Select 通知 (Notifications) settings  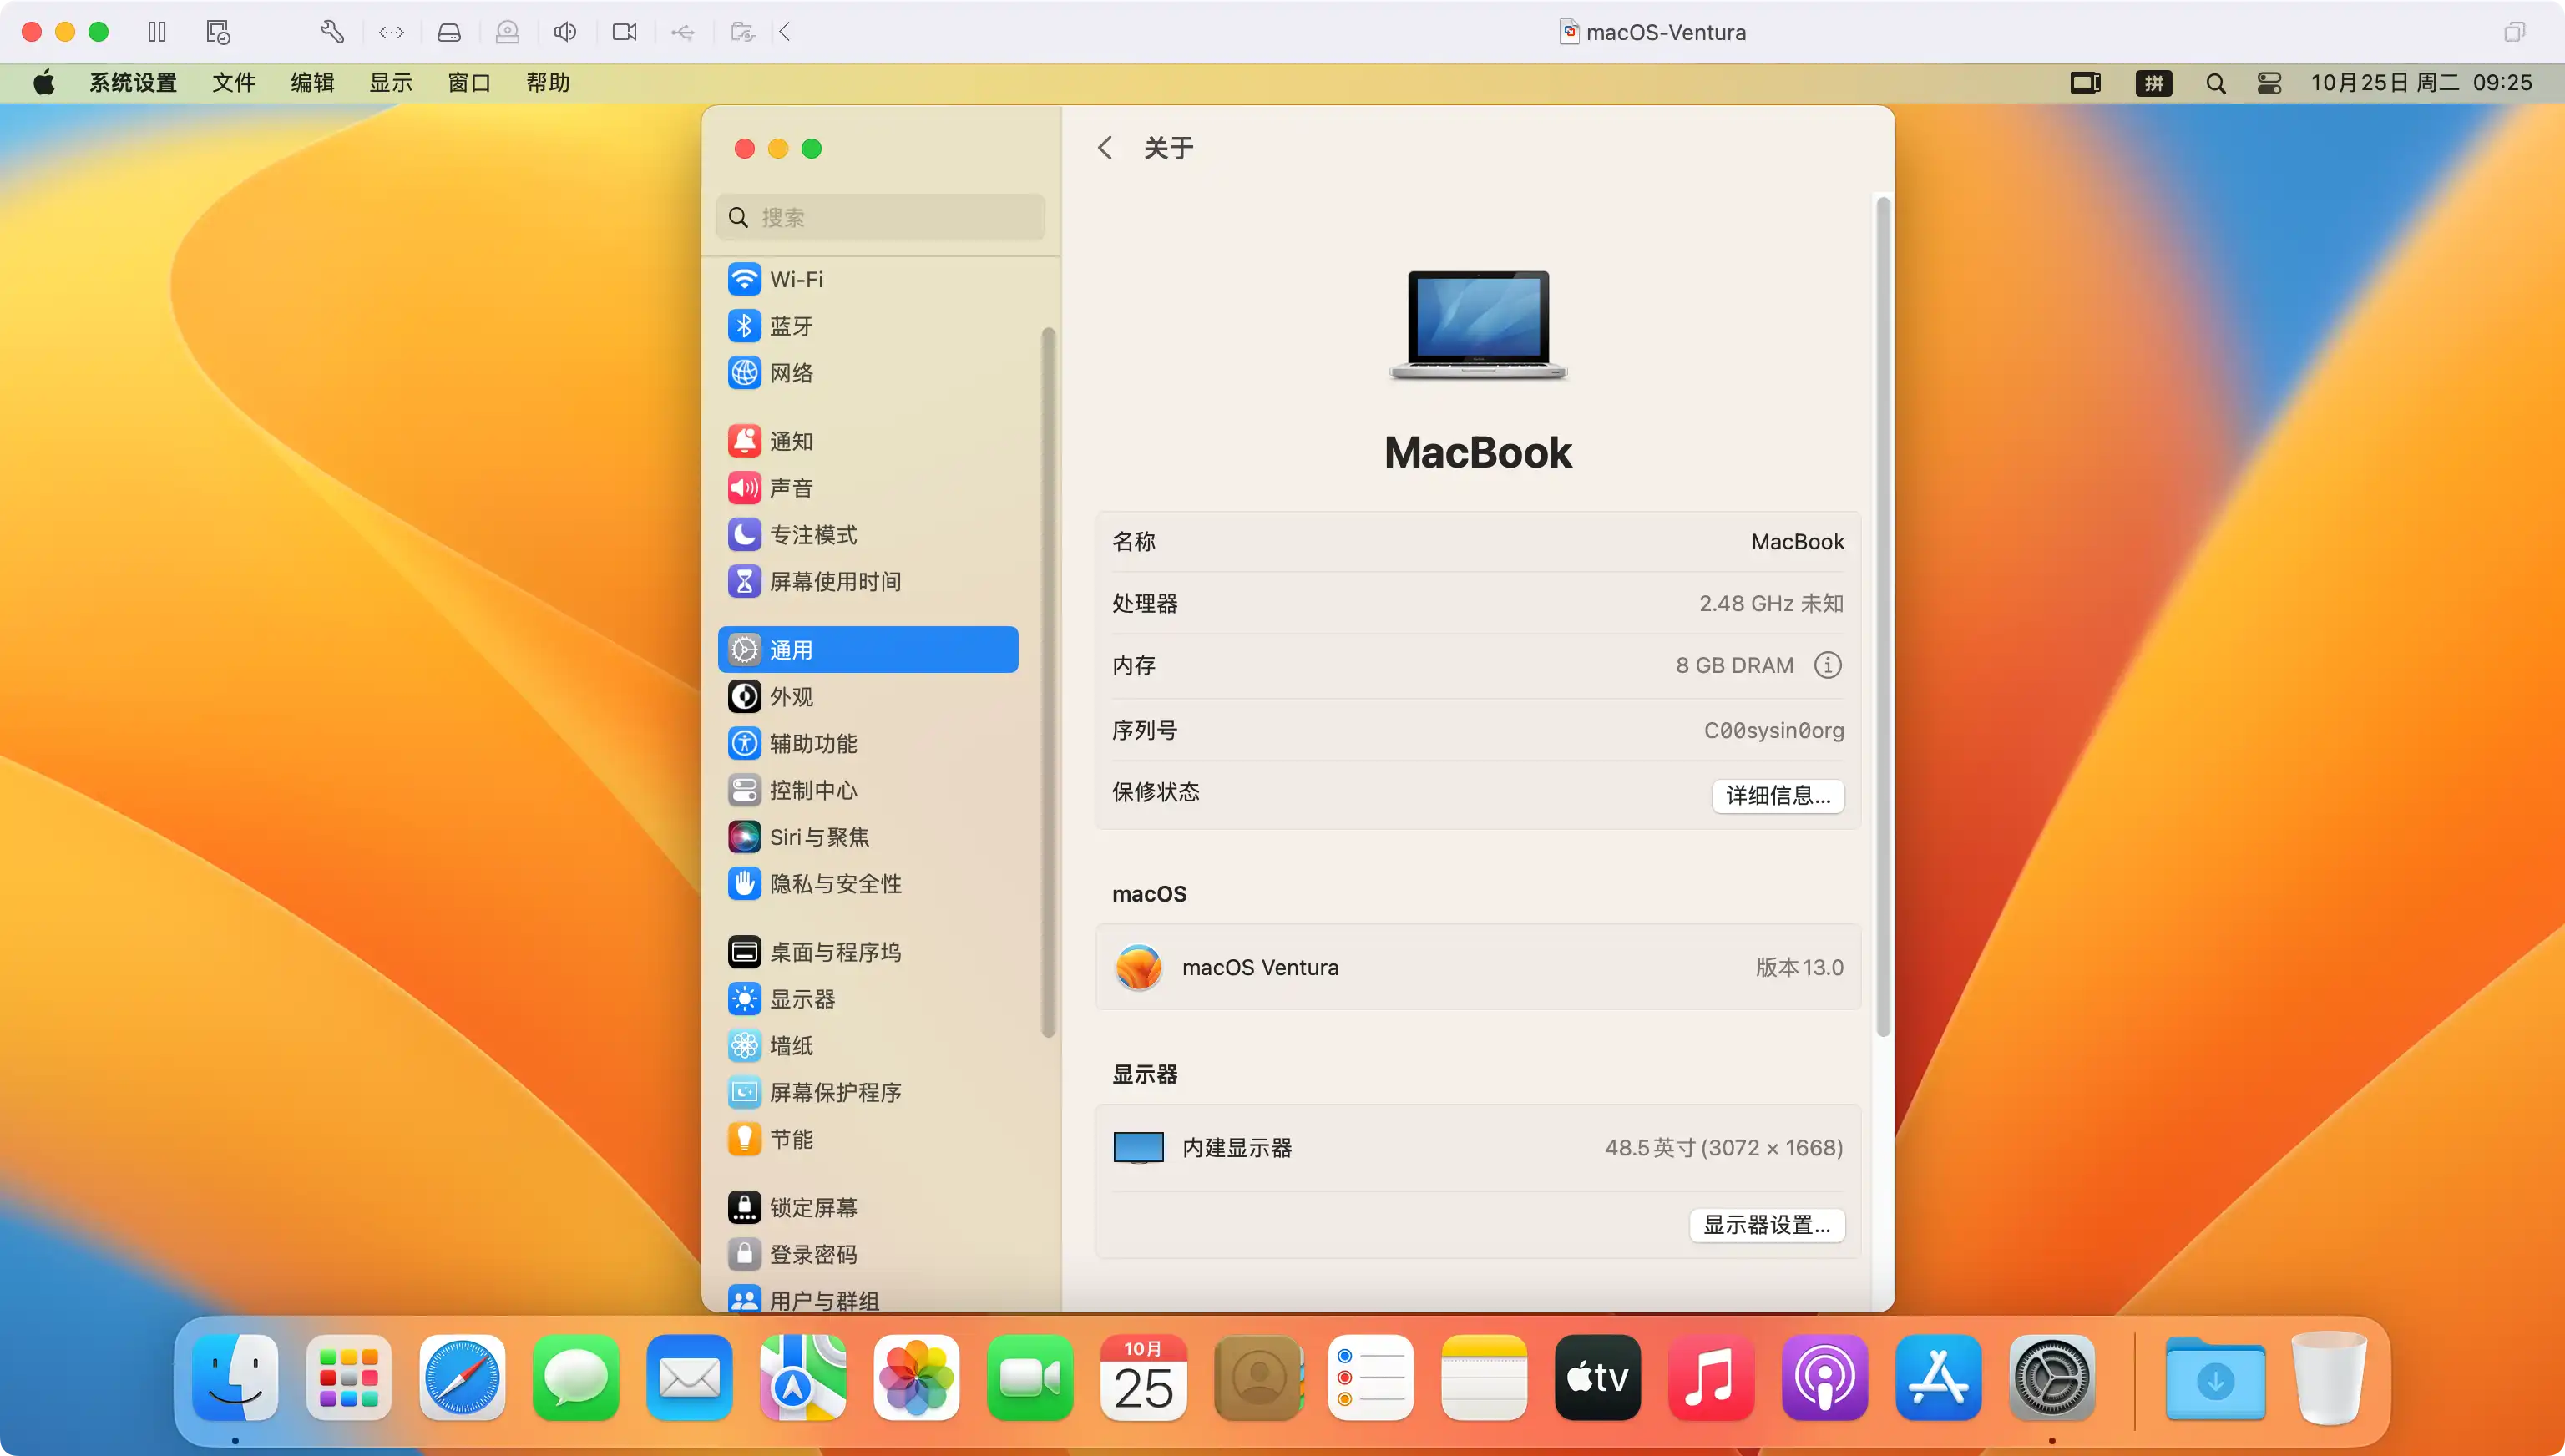click(x=792, y=440)
